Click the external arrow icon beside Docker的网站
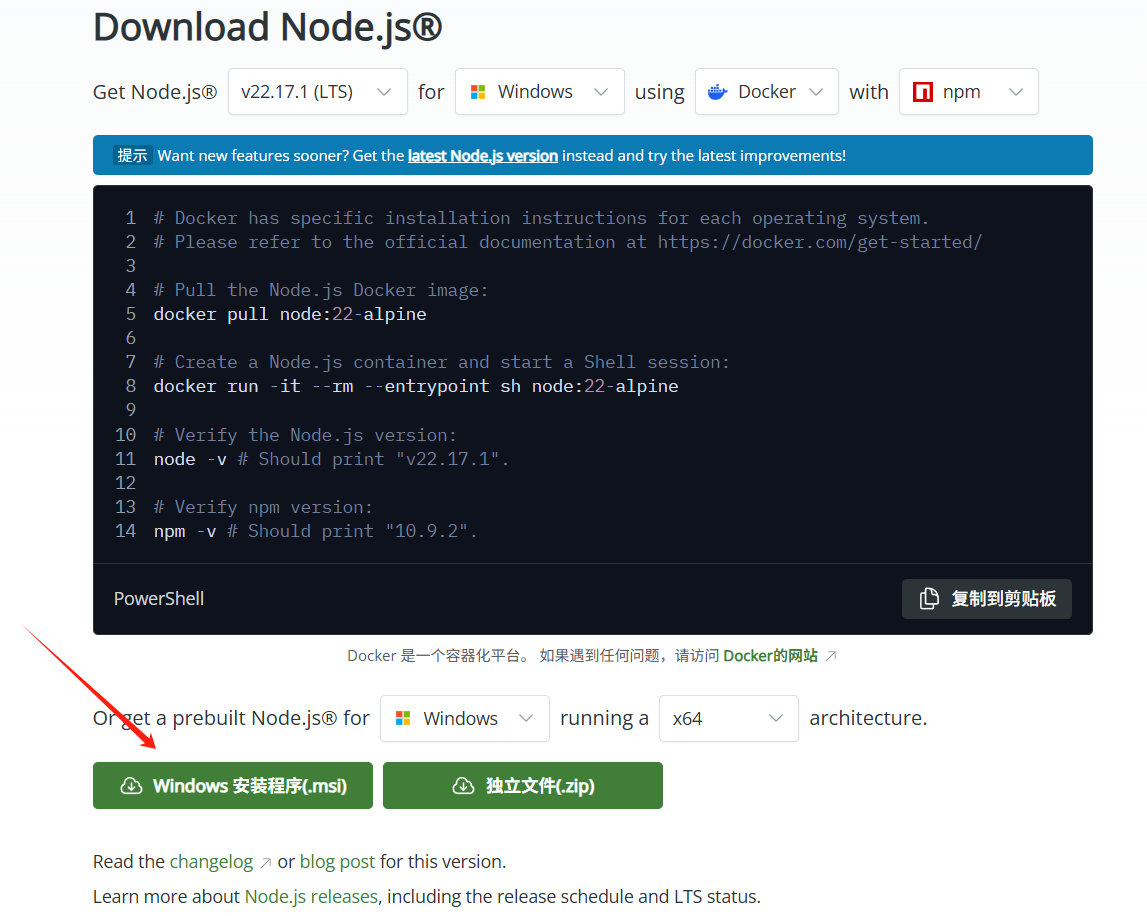1147x916 pixels. click(x=830, y=656)
